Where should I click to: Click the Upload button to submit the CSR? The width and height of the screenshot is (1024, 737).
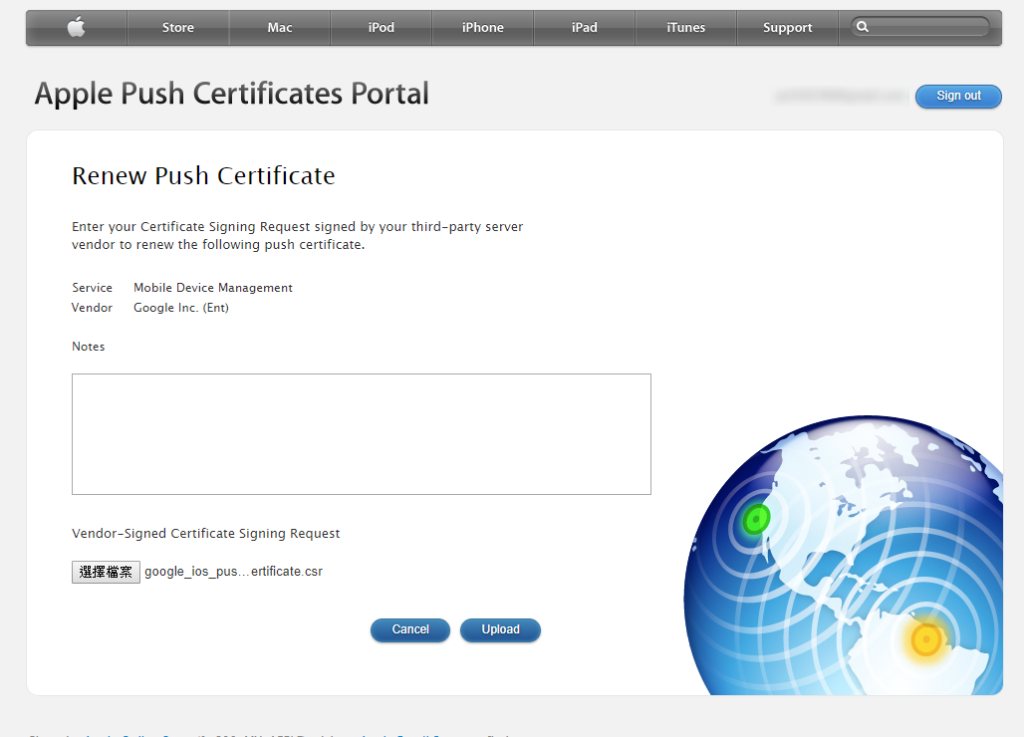[x=500, y=630]
